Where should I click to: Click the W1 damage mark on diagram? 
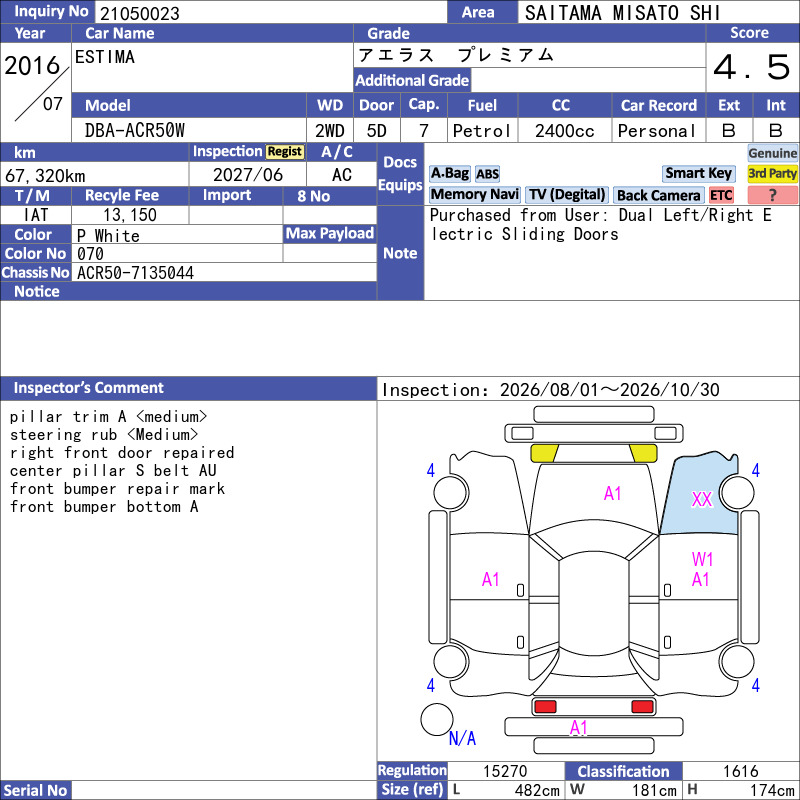point(703,559)
